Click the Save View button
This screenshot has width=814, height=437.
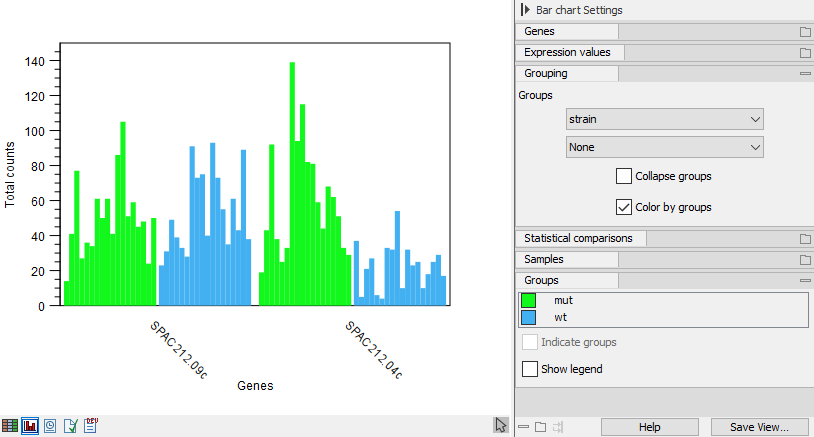coord(759,427)
